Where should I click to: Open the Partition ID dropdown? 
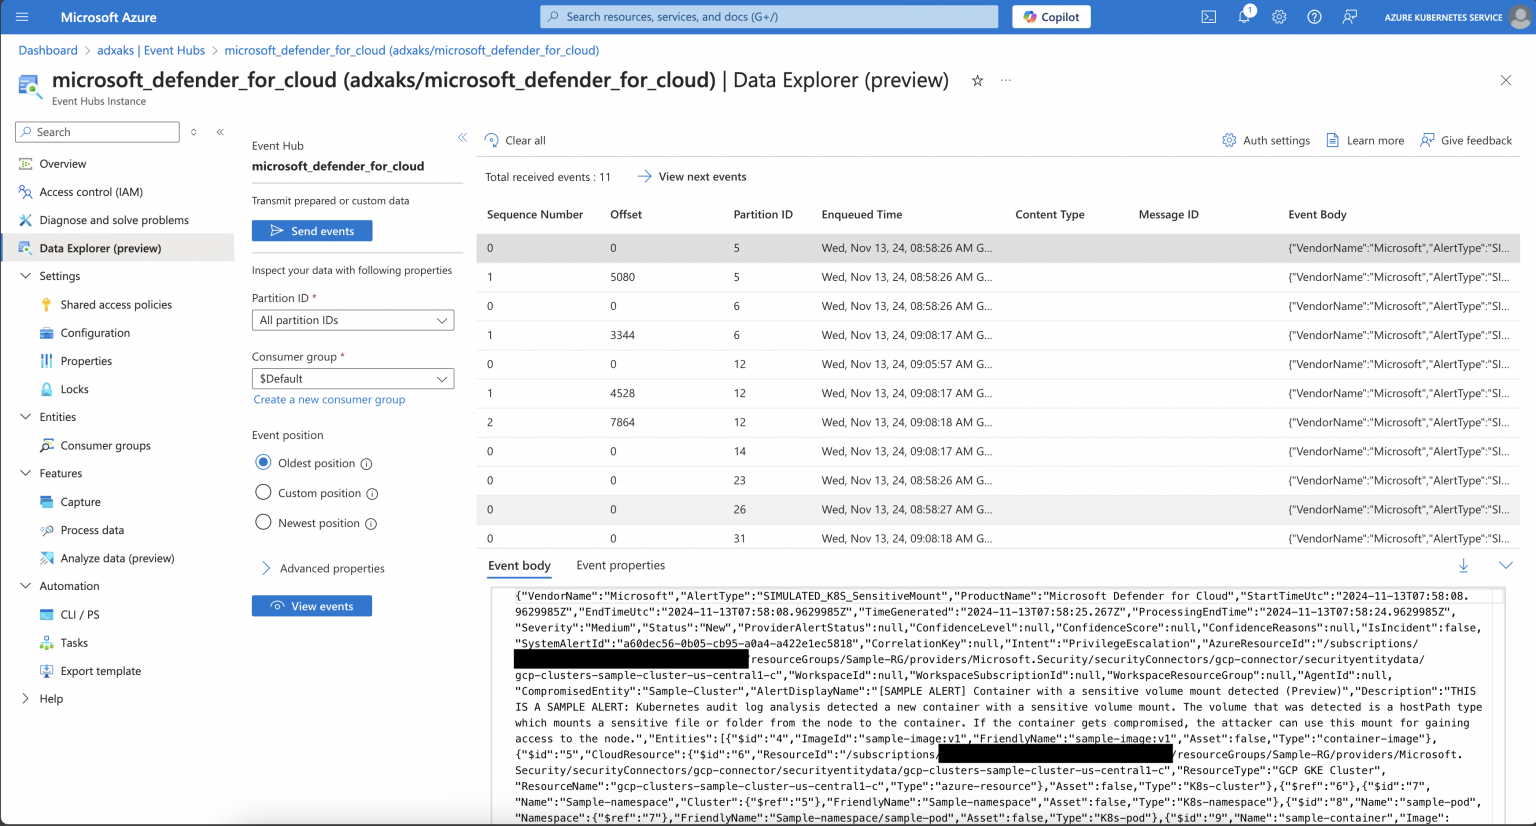[x=352, y=319]
